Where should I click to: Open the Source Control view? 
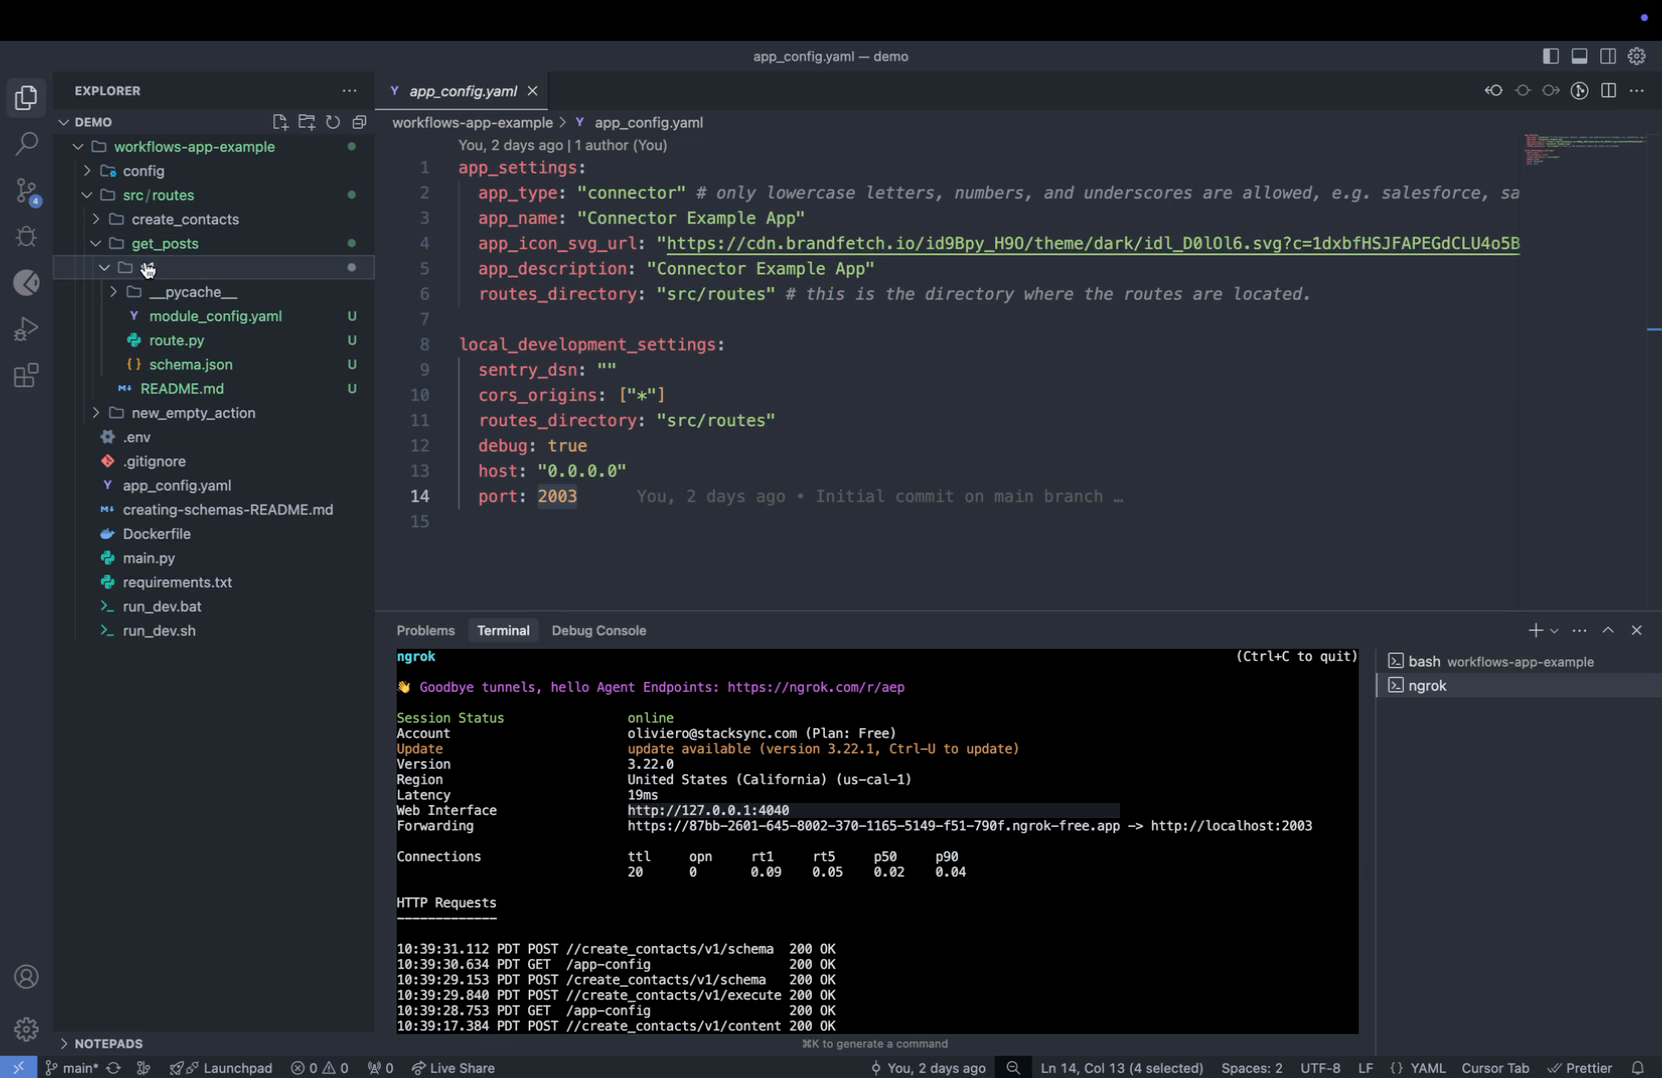pos(27,190)
